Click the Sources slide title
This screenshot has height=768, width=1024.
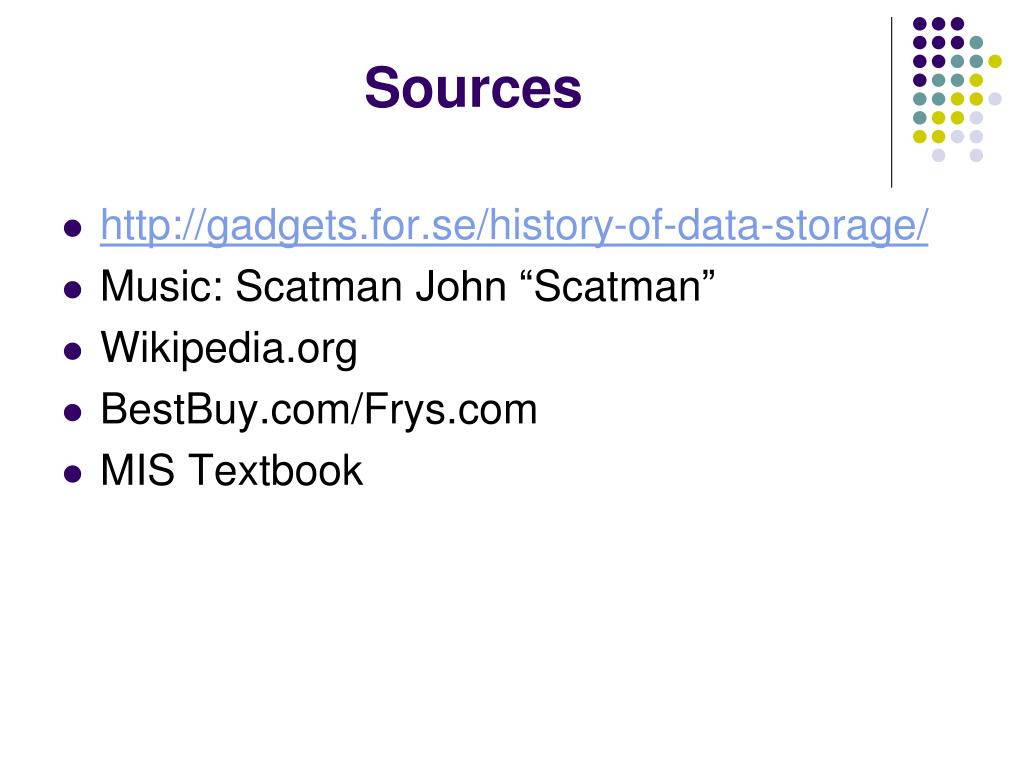(473, 88)
